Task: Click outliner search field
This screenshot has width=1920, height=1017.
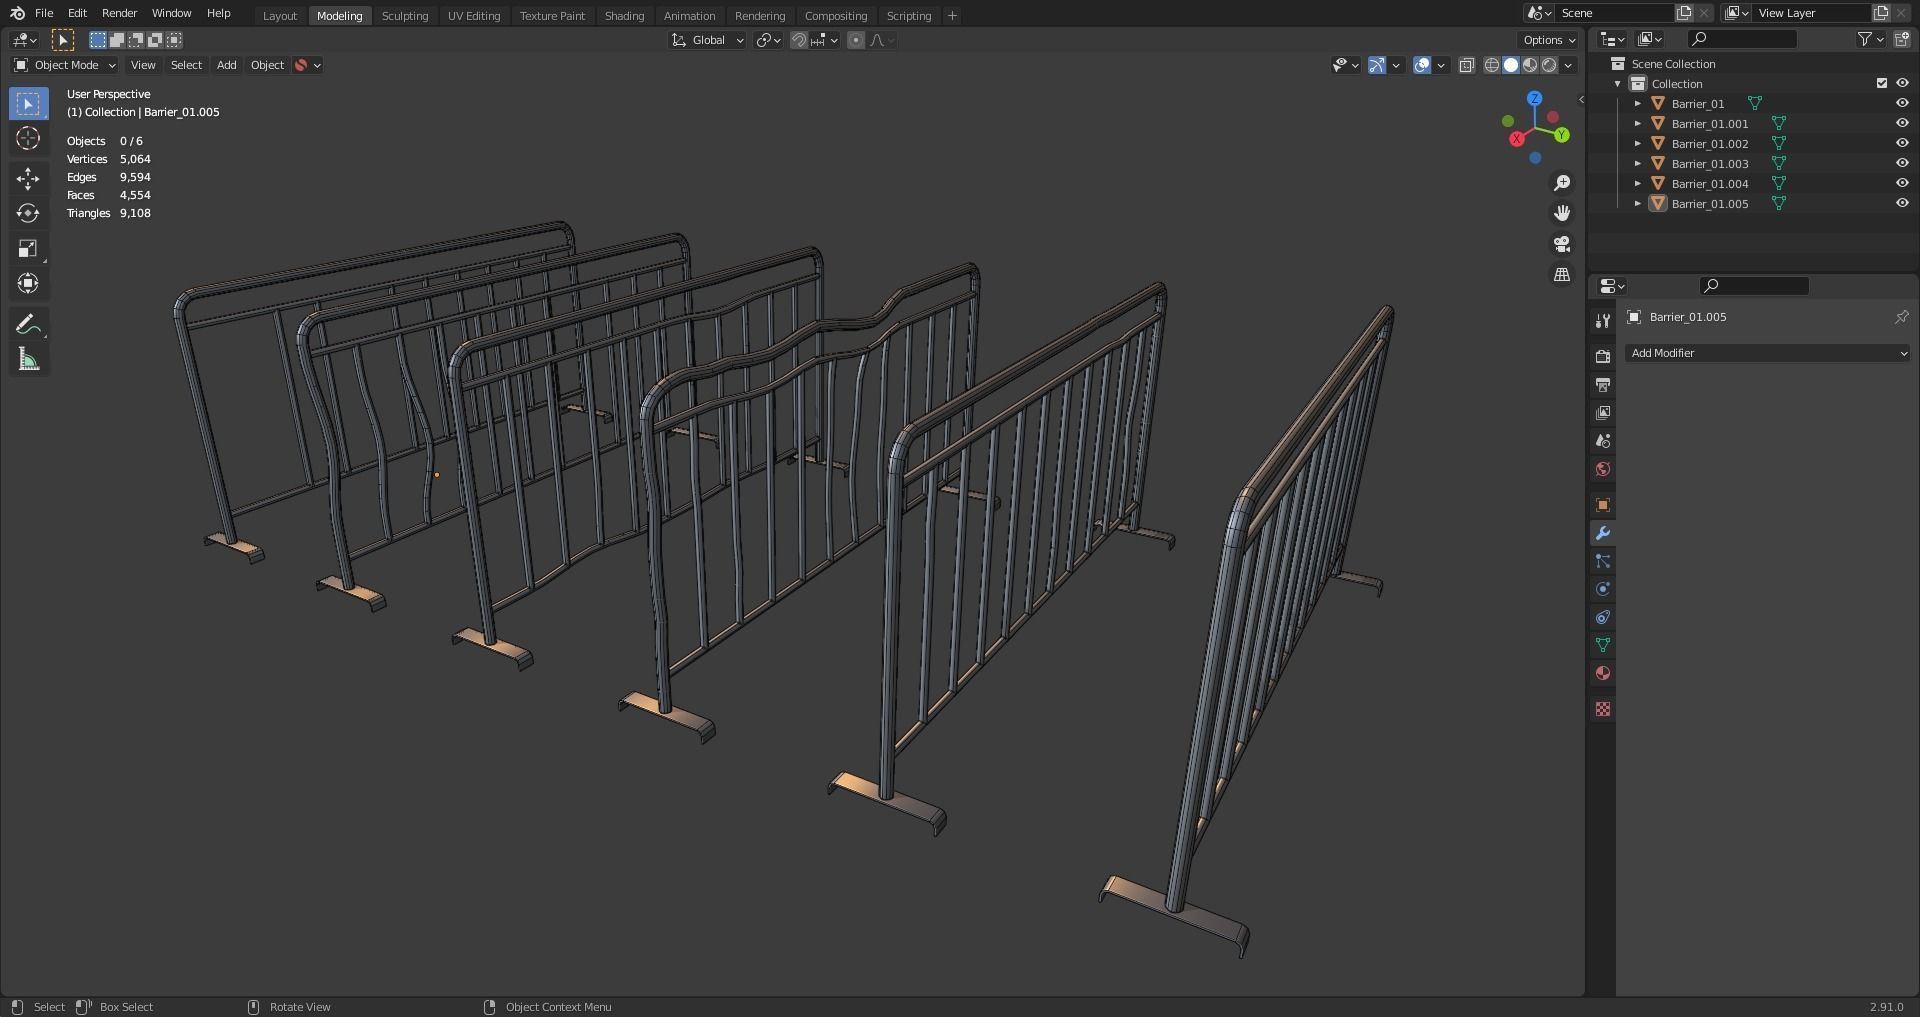Action: pyautogui.click(x=1742, y=39)
